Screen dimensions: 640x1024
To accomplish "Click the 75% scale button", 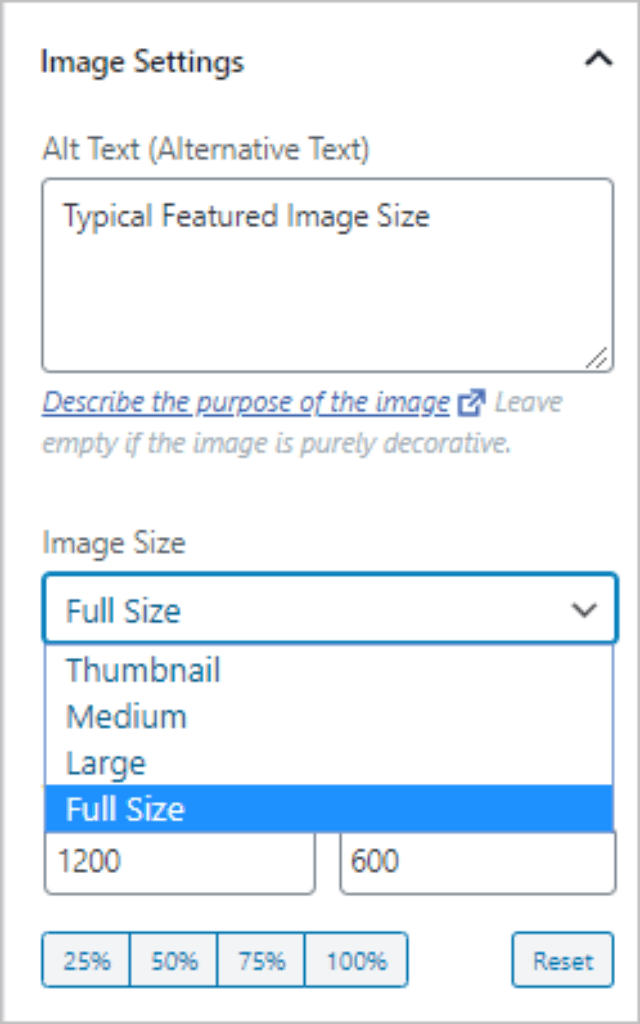I will (x=260, y=959).
